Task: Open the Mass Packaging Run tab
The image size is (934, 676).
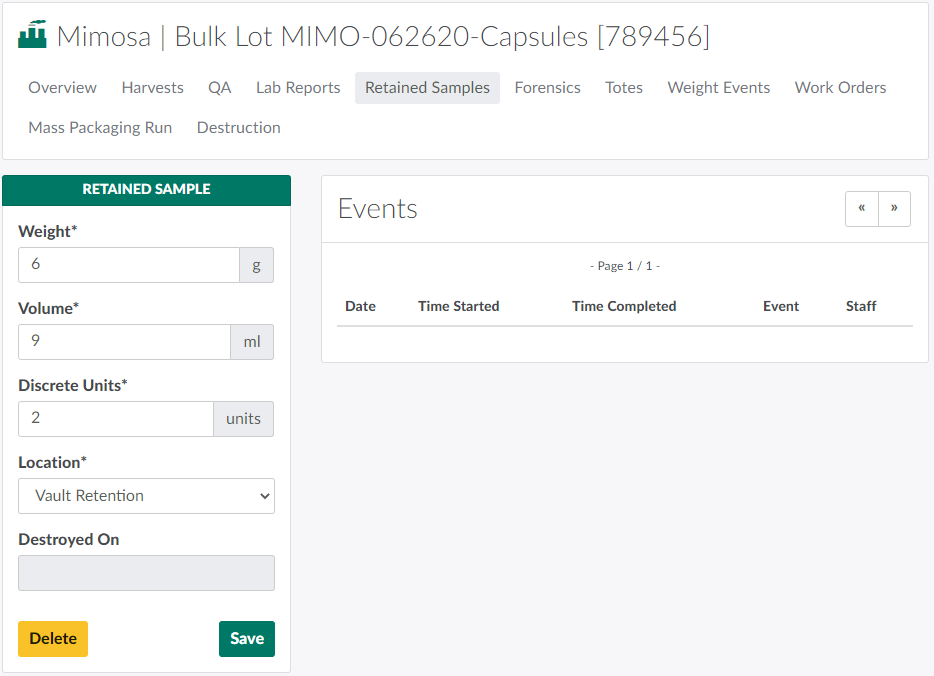Action: coord(100,128)
